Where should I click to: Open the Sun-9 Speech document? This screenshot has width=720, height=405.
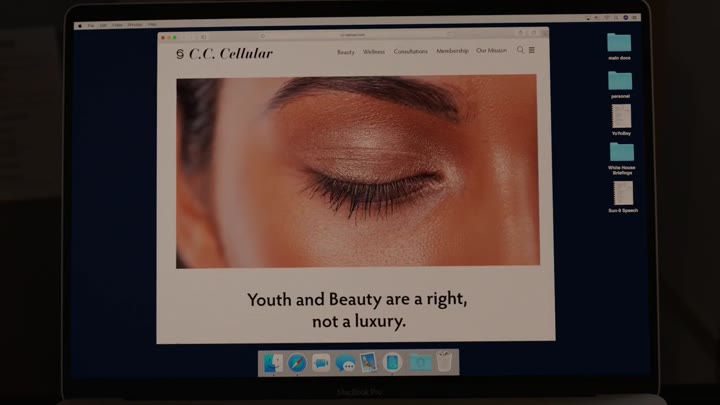pos(622,192)
